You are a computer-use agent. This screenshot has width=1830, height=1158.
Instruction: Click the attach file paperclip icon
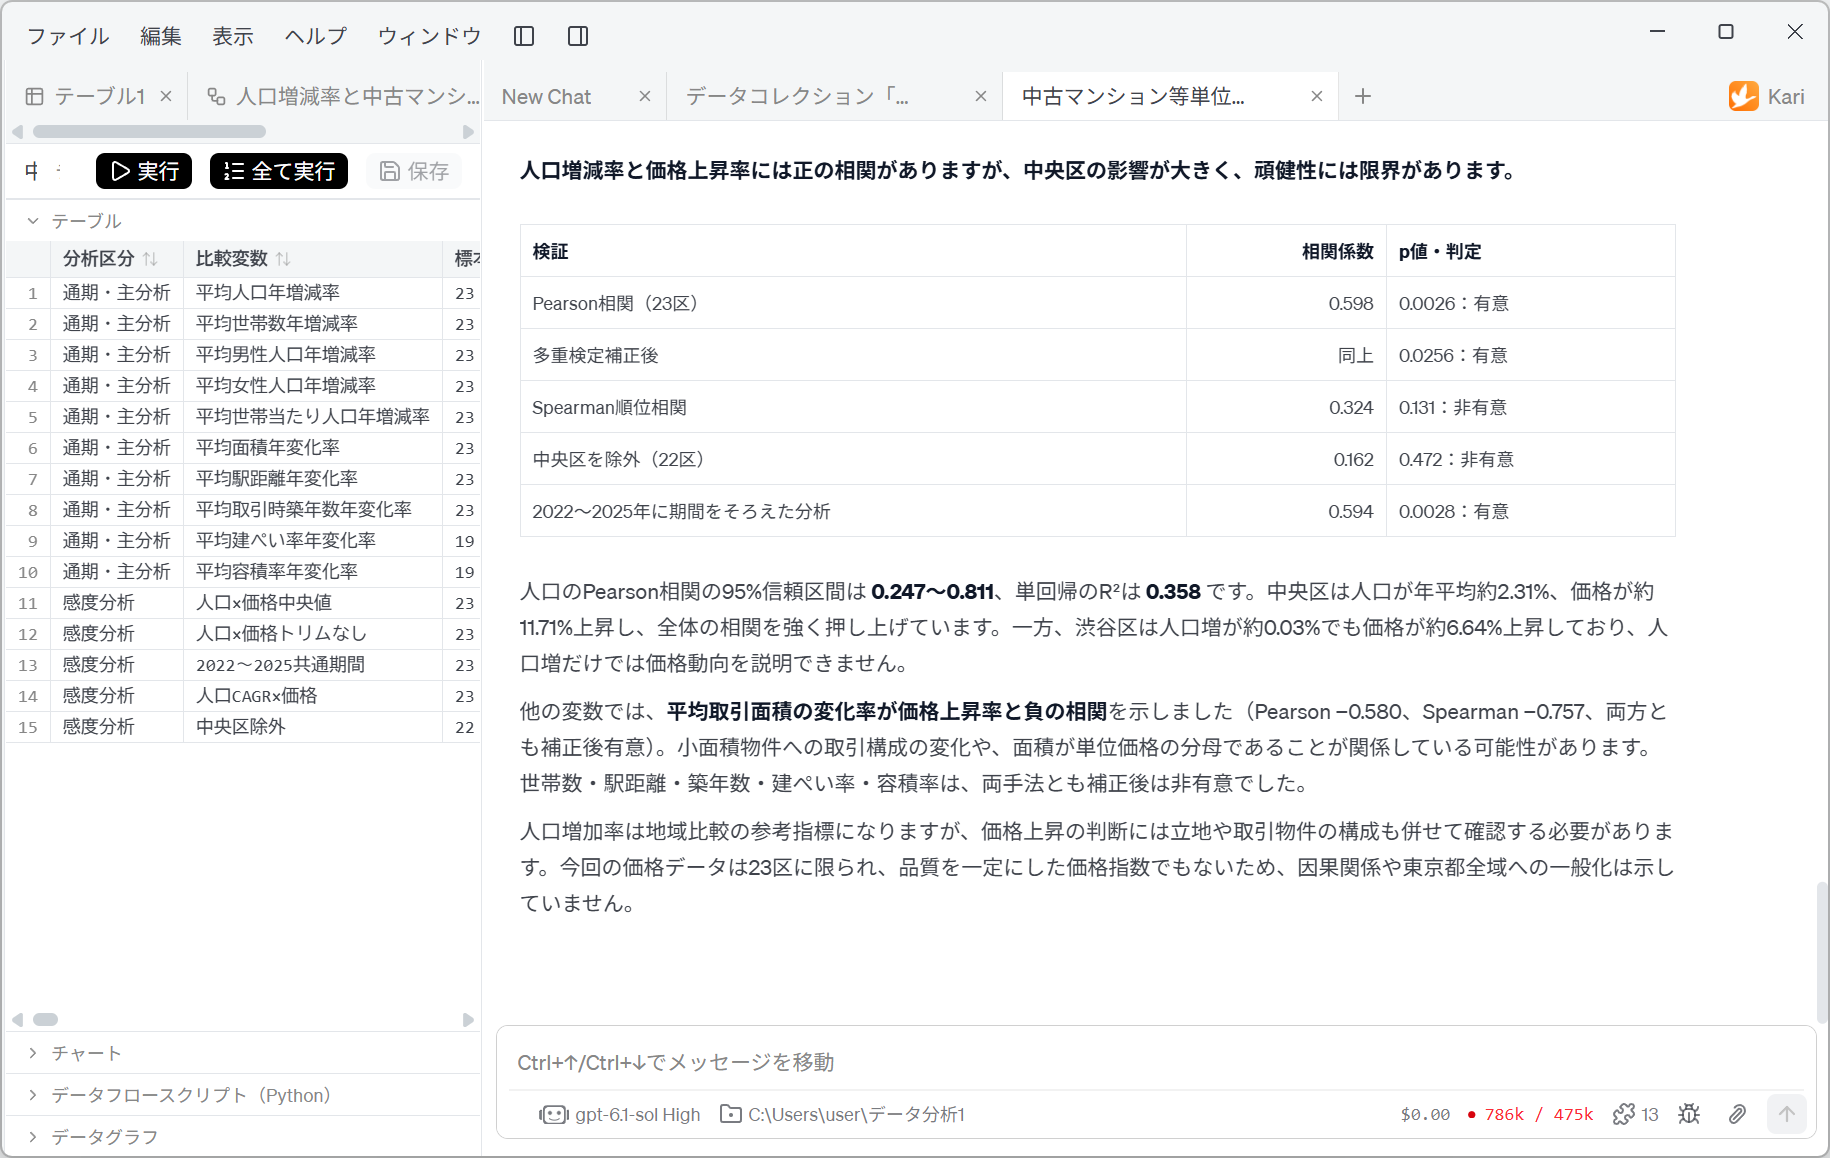pyautogui.click(x=1737, y=1114)
